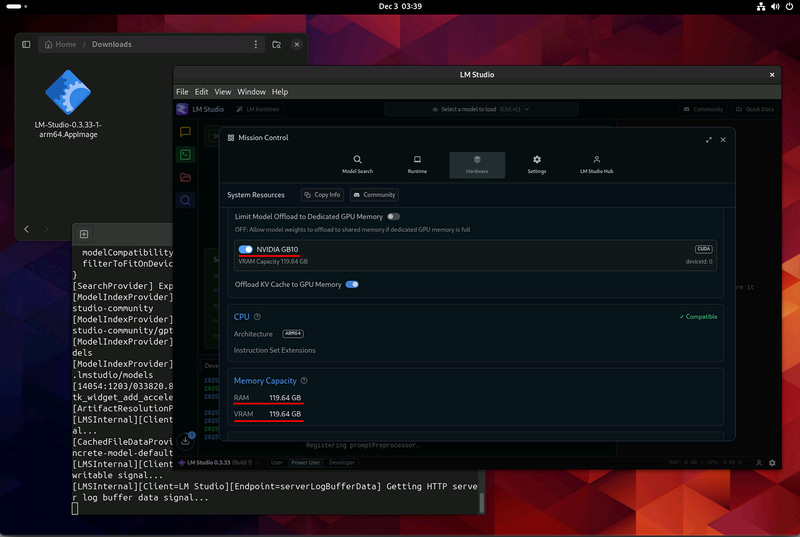Click the Instruction Set Extensions label
The width and height of the screenshot is (800, 537).
coord(274,350)
